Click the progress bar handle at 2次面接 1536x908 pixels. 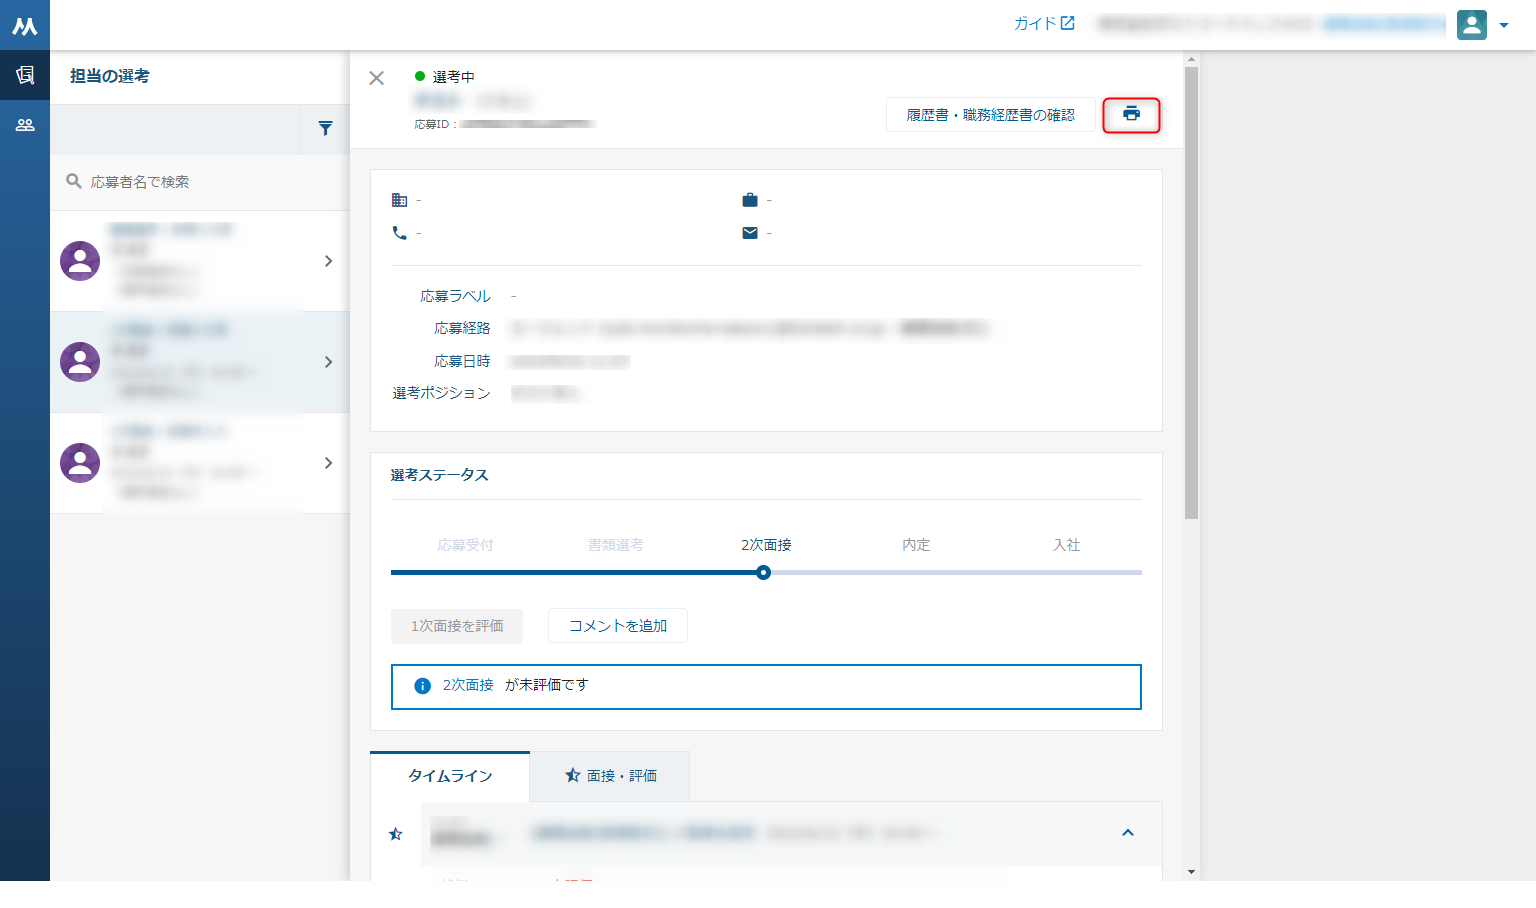[x=764, y=573]
